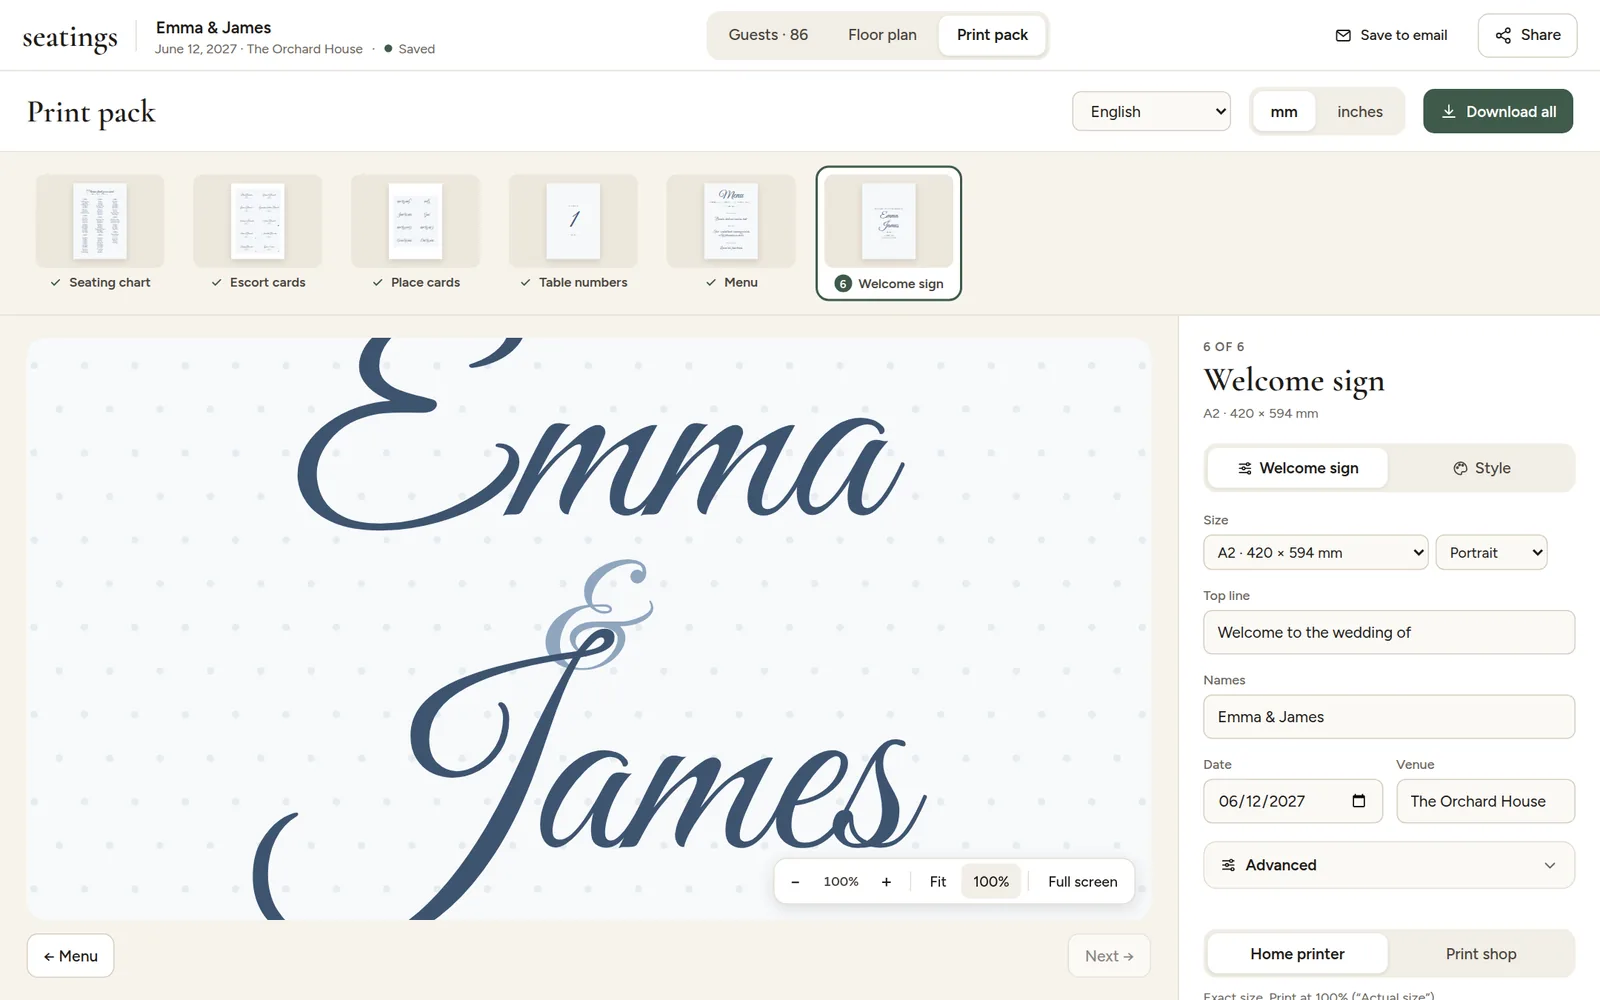Click the share icon in Share button
1600x1000 pixels.
(x=1503, y=35)
